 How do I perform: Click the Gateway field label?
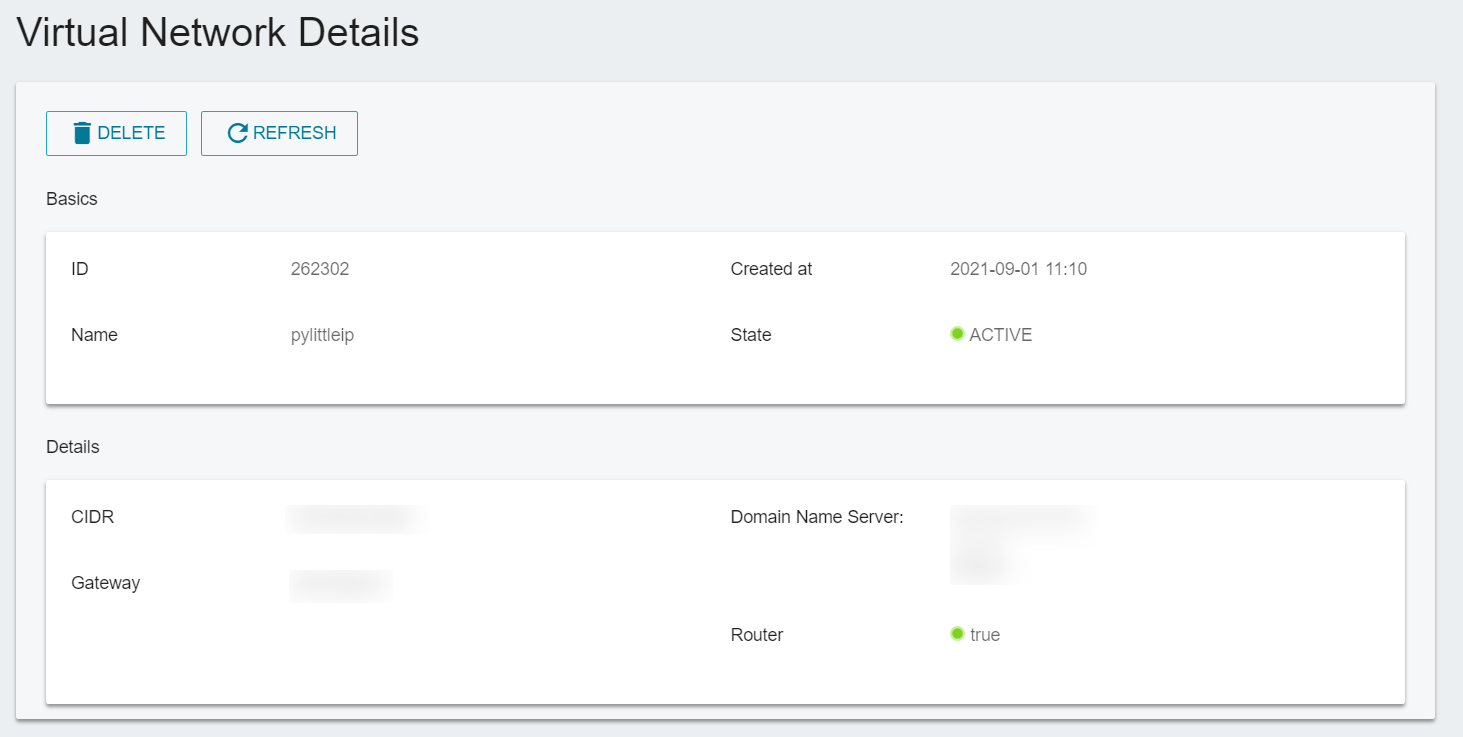(105, 583)
